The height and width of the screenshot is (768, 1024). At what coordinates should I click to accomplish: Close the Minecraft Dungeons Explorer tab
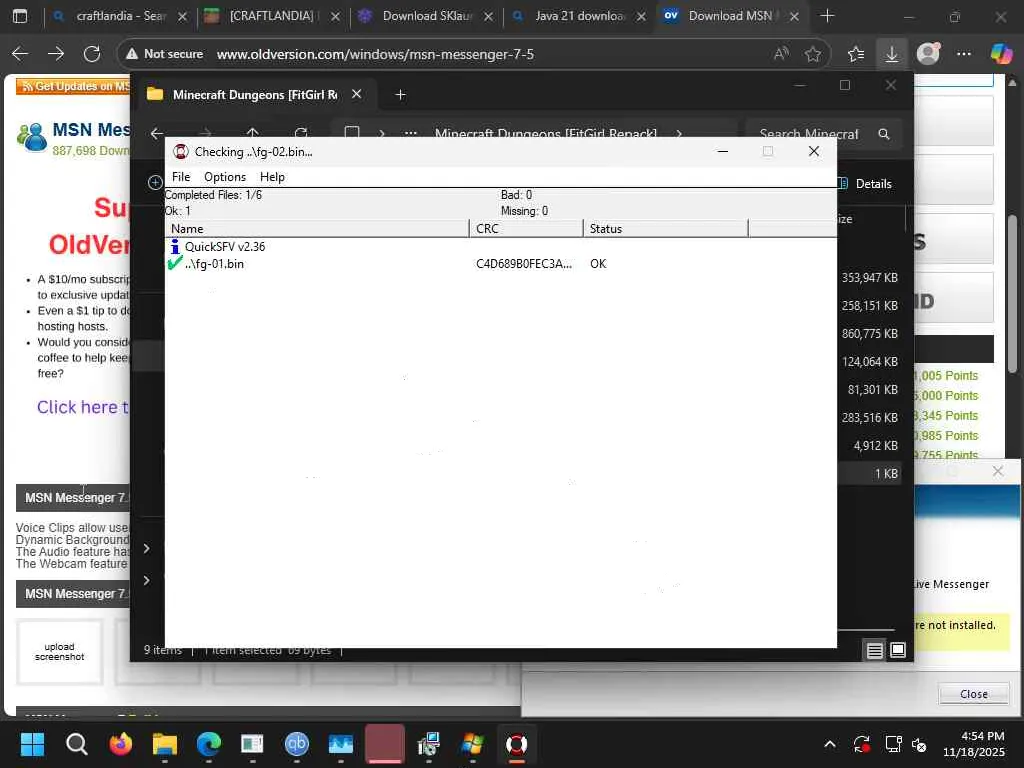357,94
